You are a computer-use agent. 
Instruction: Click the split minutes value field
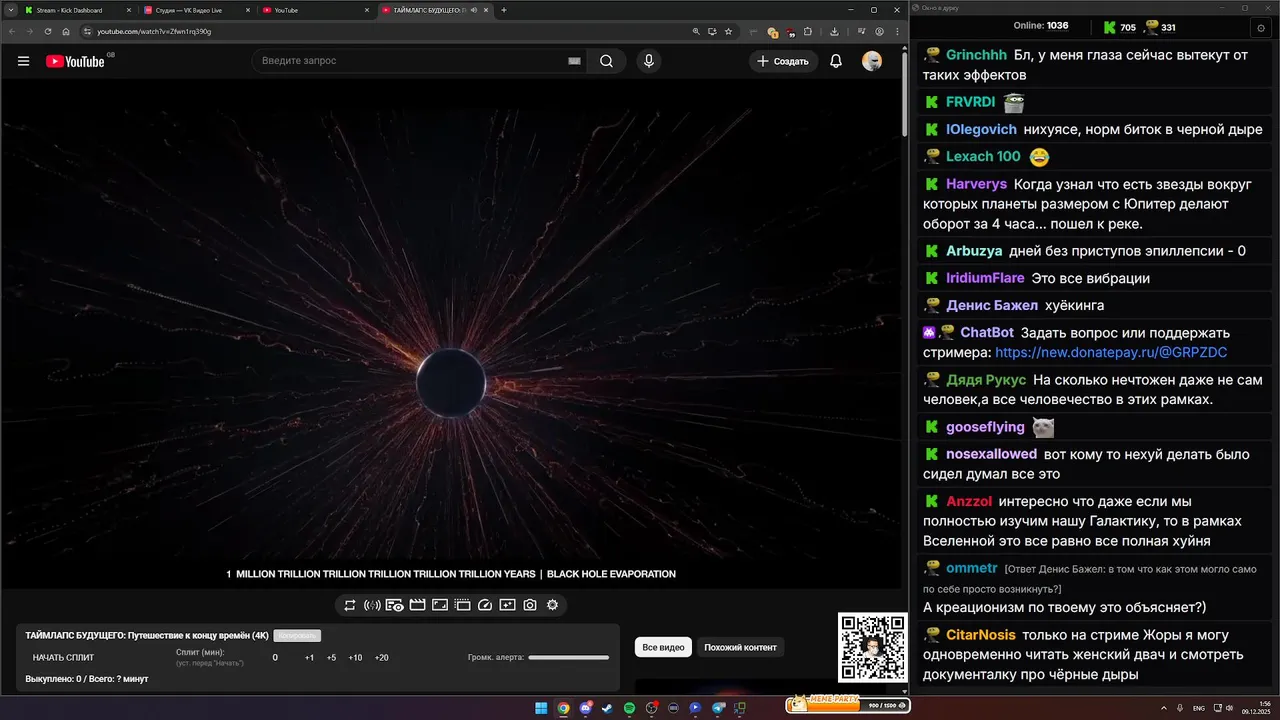pyautogui.click(x=275, y=657)
